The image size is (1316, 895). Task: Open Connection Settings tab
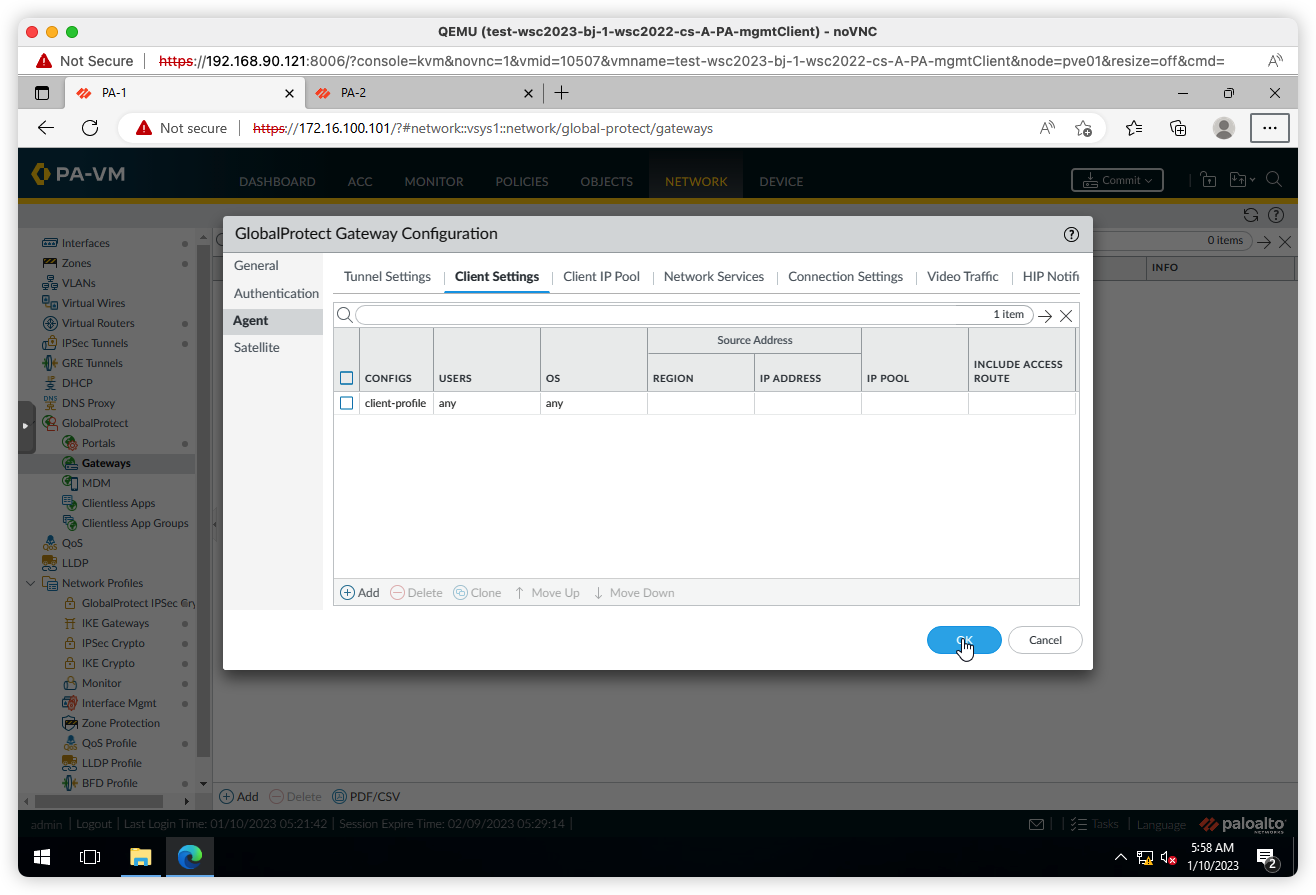point(845,277)
